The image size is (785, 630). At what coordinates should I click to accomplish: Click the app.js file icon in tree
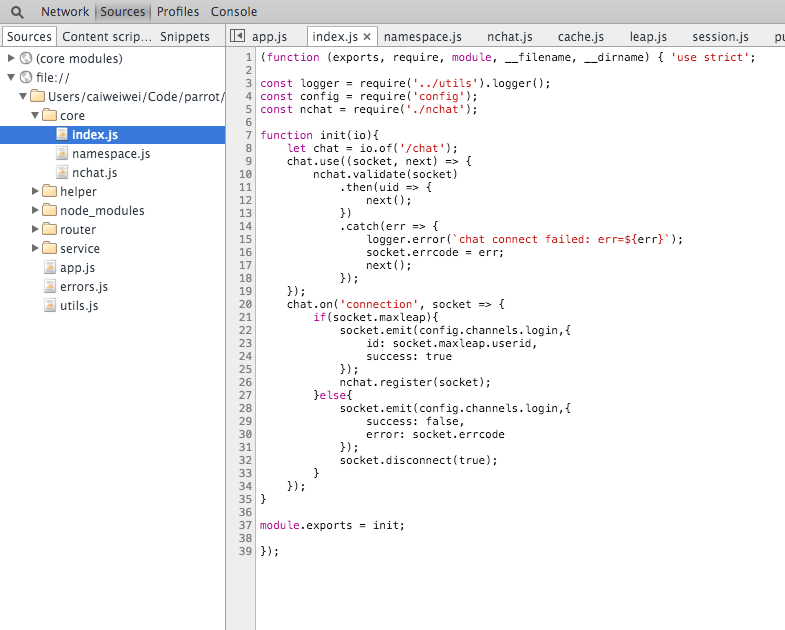[x=50, y=268]
